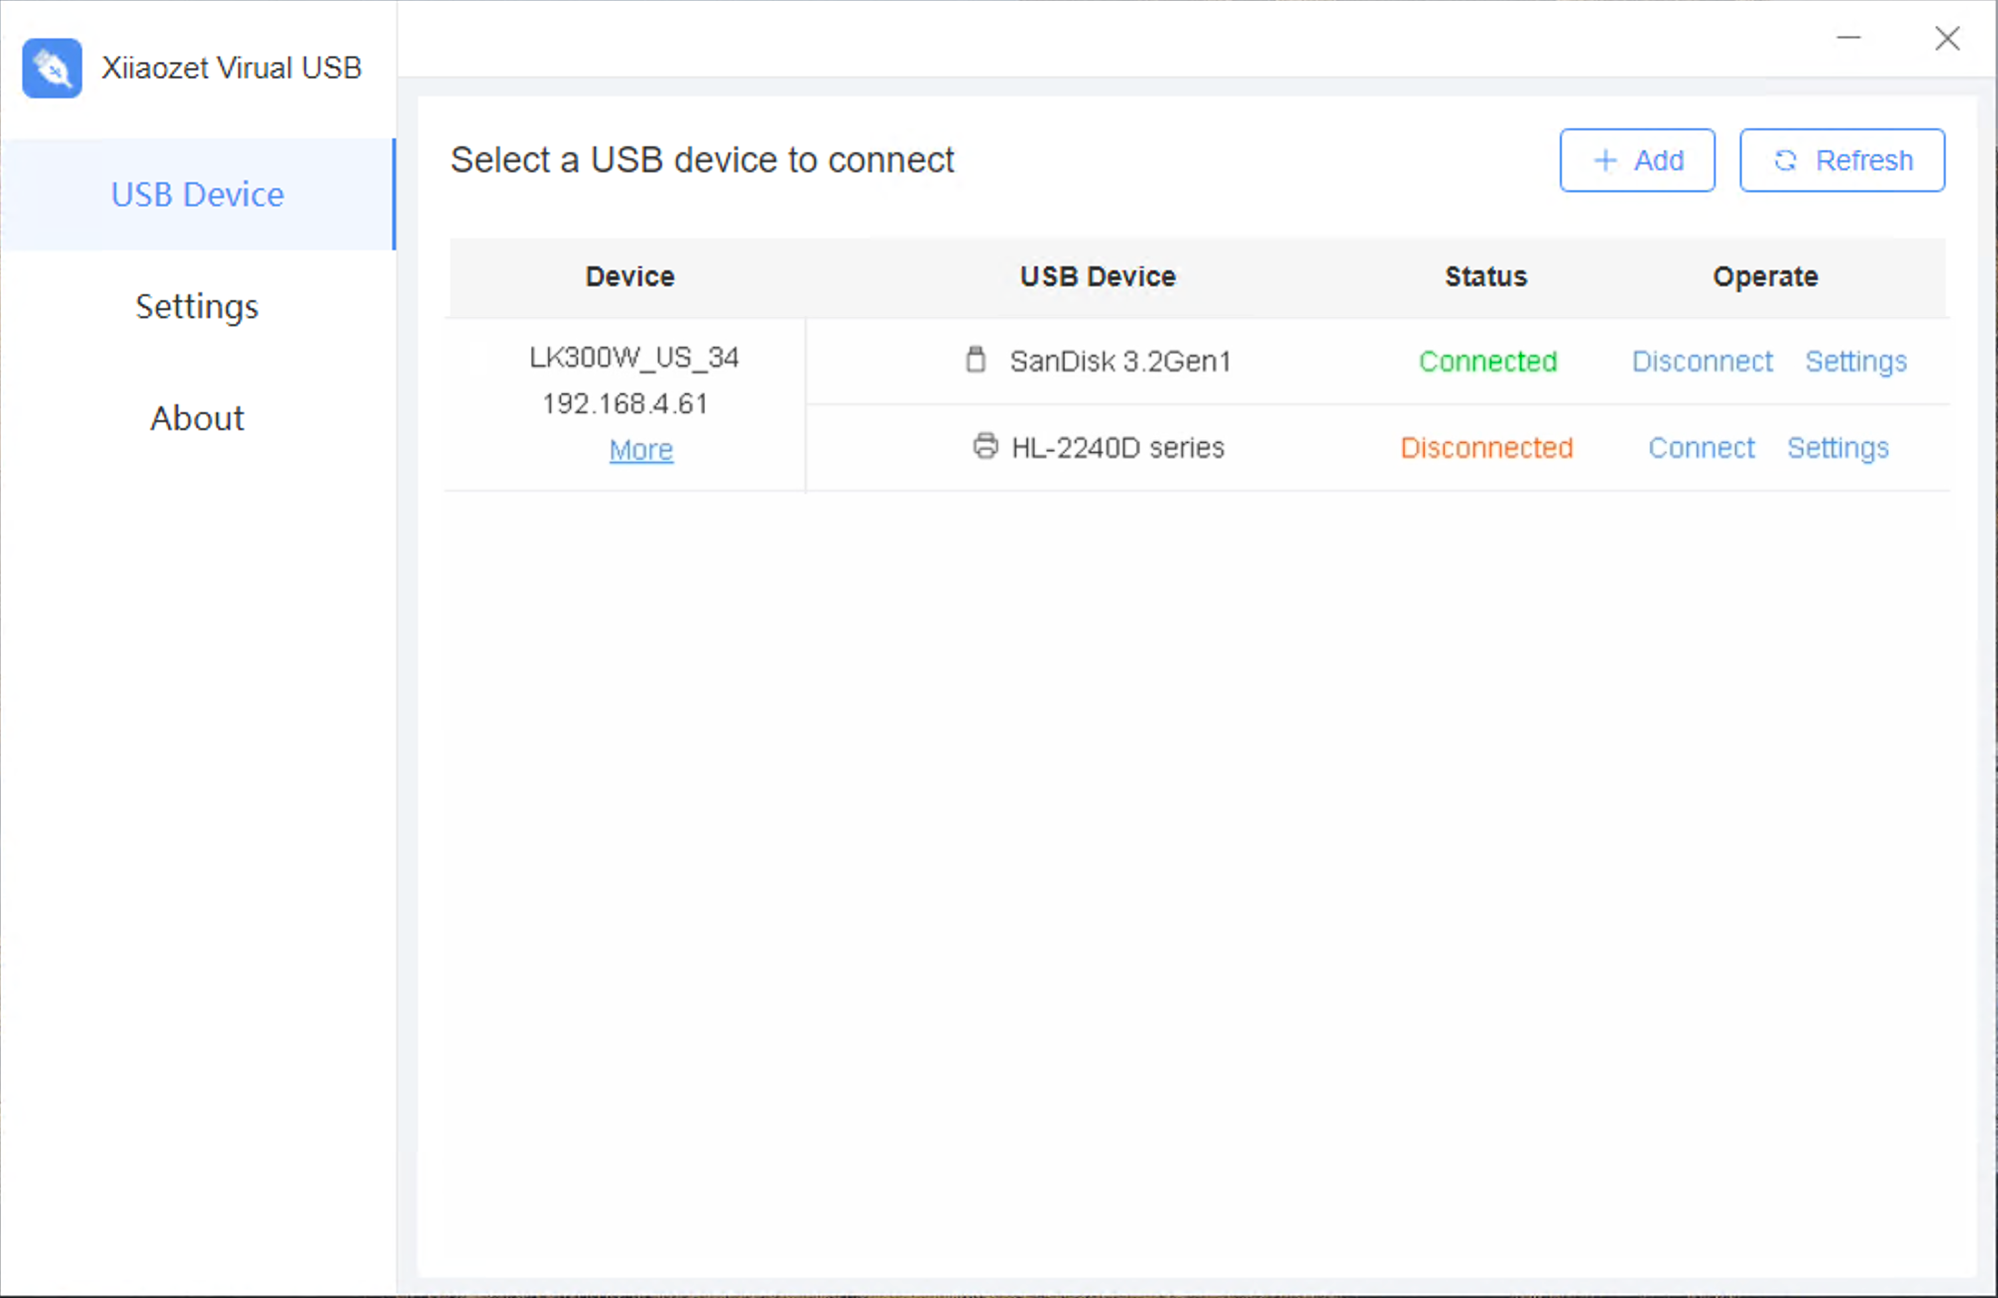Screen dimensions: 1998x1298
Task: Click the SanDisk flash drive icon
Action: (975, 360)
